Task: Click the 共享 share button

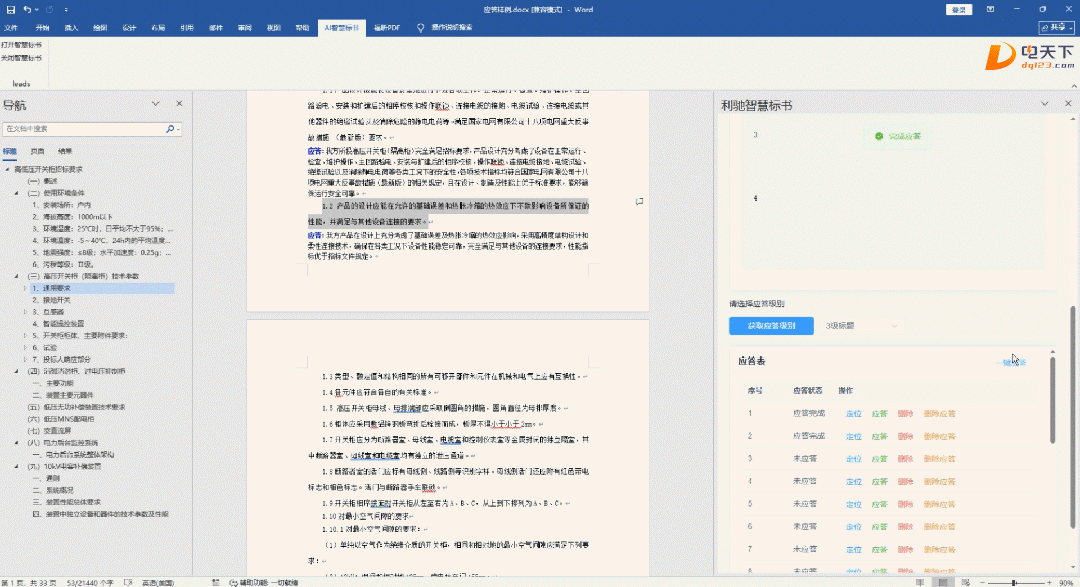Action: pos(1056,28)
